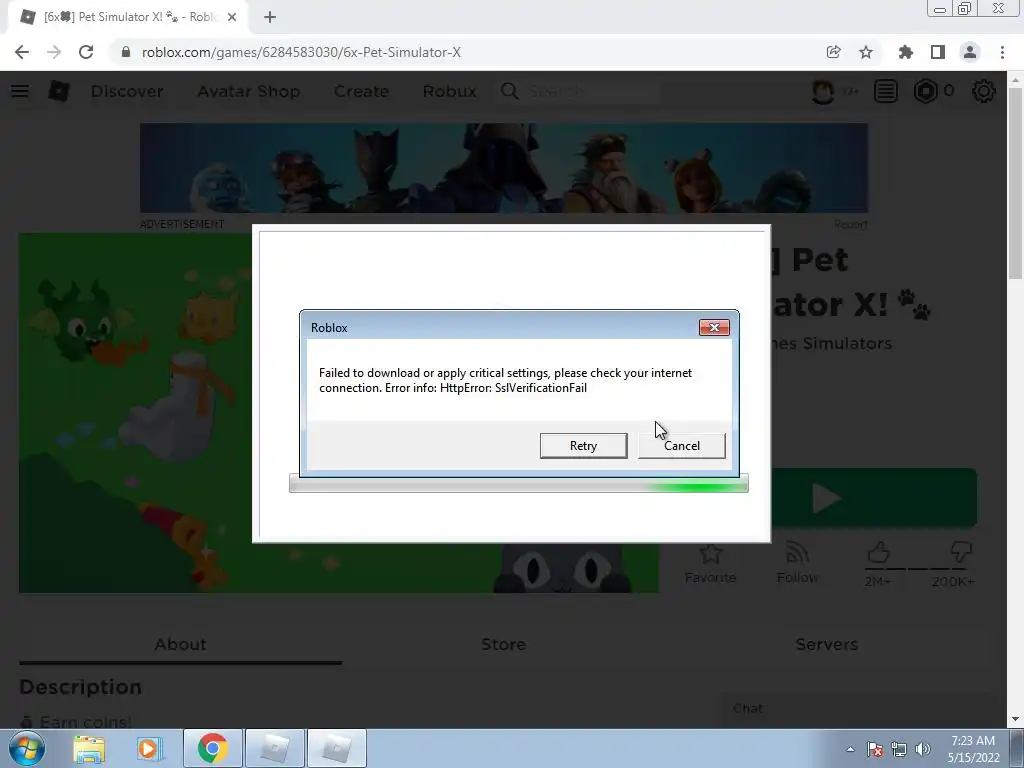Show hidden tray icons arrow

pos(850,749)
